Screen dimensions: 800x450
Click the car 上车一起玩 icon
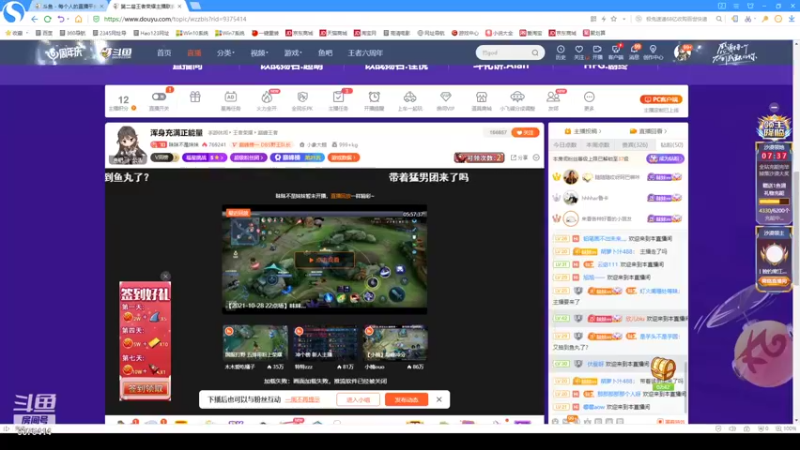coord(410,97)
